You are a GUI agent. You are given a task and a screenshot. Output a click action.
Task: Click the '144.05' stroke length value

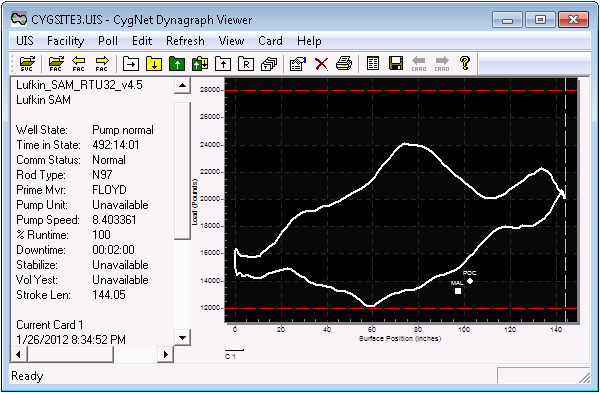[109, 295]
